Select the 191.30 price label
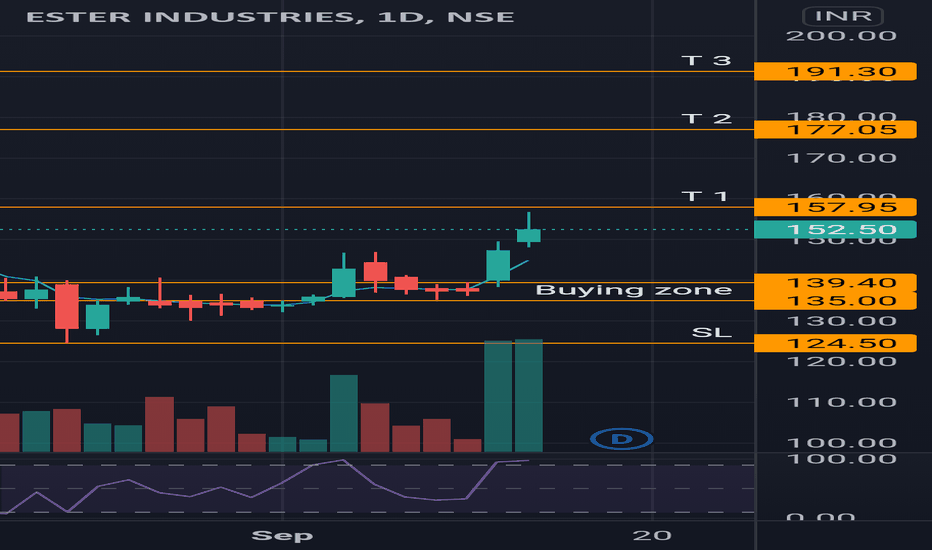932x550 pixels. (835, 72)
